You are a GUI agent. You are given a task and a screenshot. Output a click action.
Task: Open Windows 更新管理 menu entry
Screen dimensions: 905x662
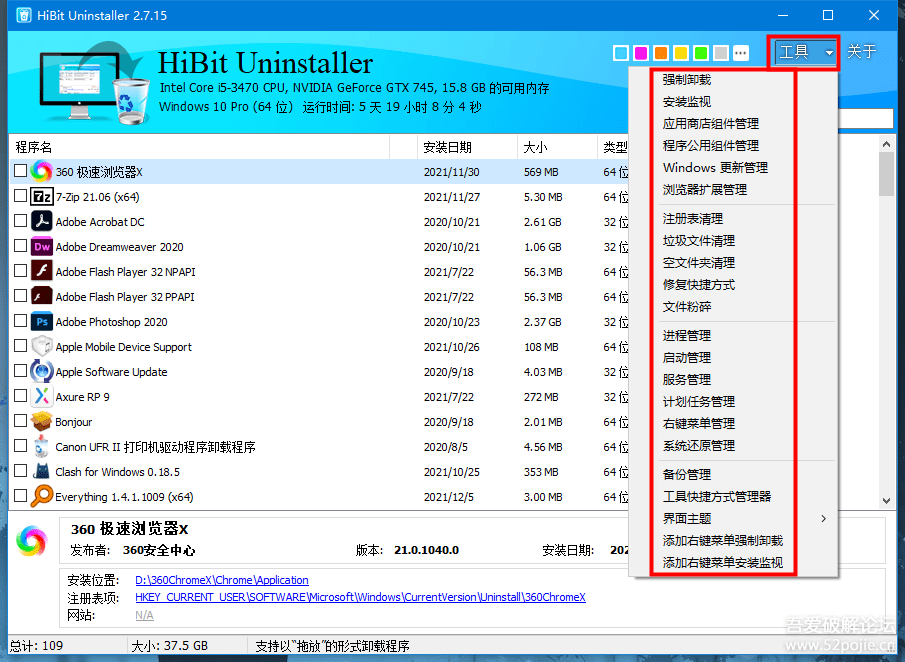[715, 167]
